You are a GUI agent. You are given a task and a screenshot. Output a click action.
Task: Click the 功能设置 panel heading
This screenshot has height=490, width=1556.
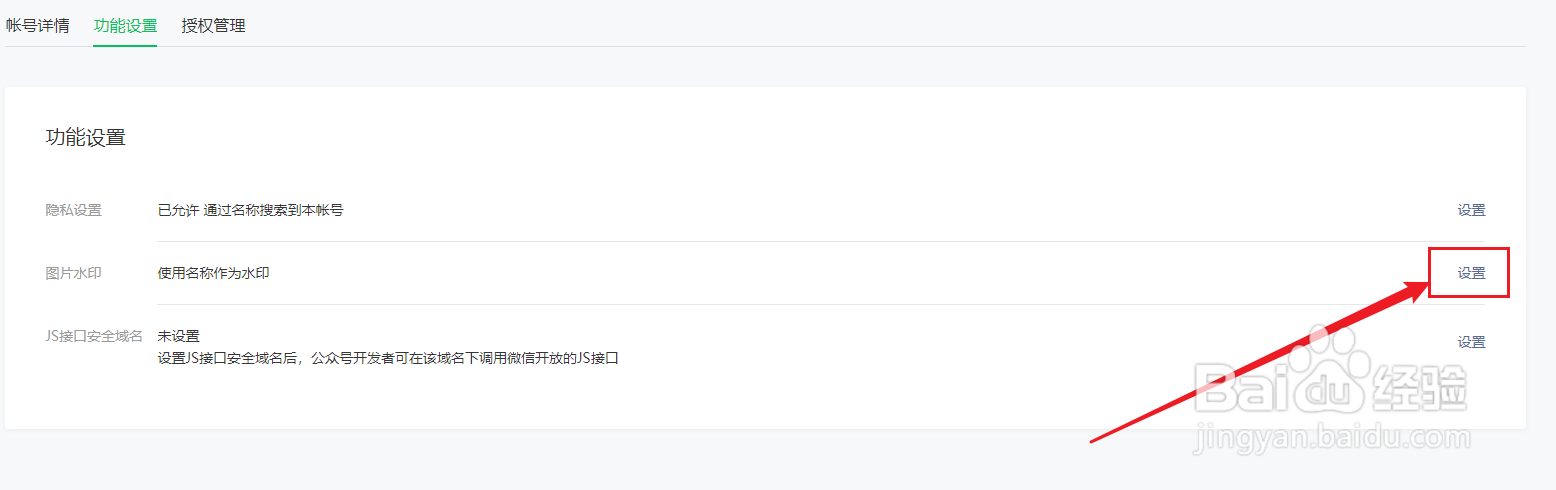pos(86,138)
